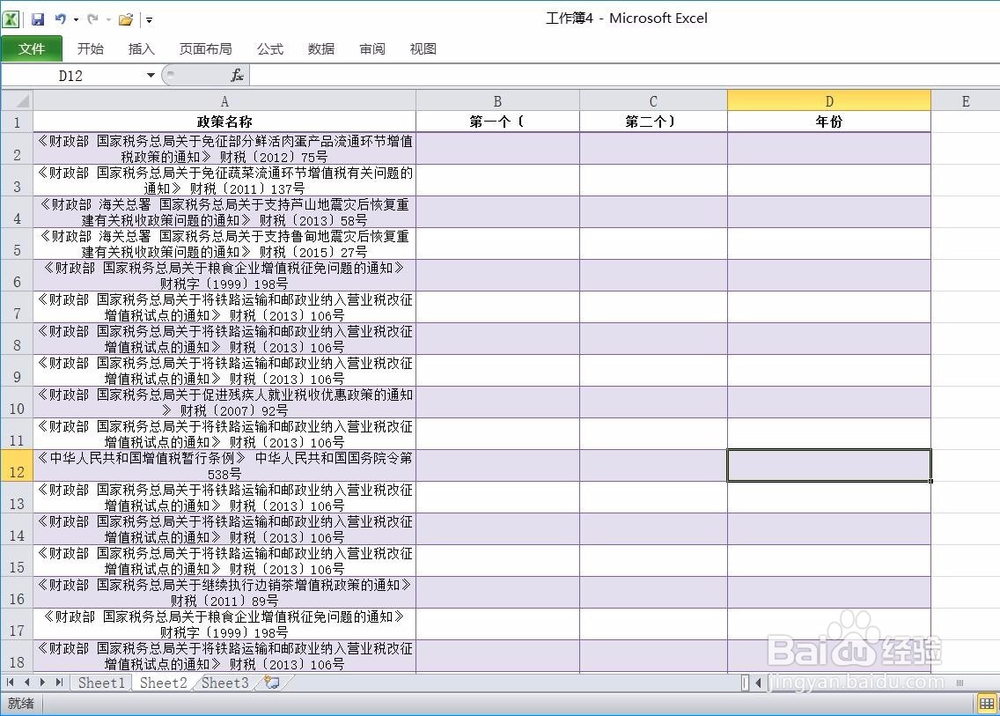Click the 就绪 status bar area
This screenshot has width=1000, height=716.
(x=20, y=704)
